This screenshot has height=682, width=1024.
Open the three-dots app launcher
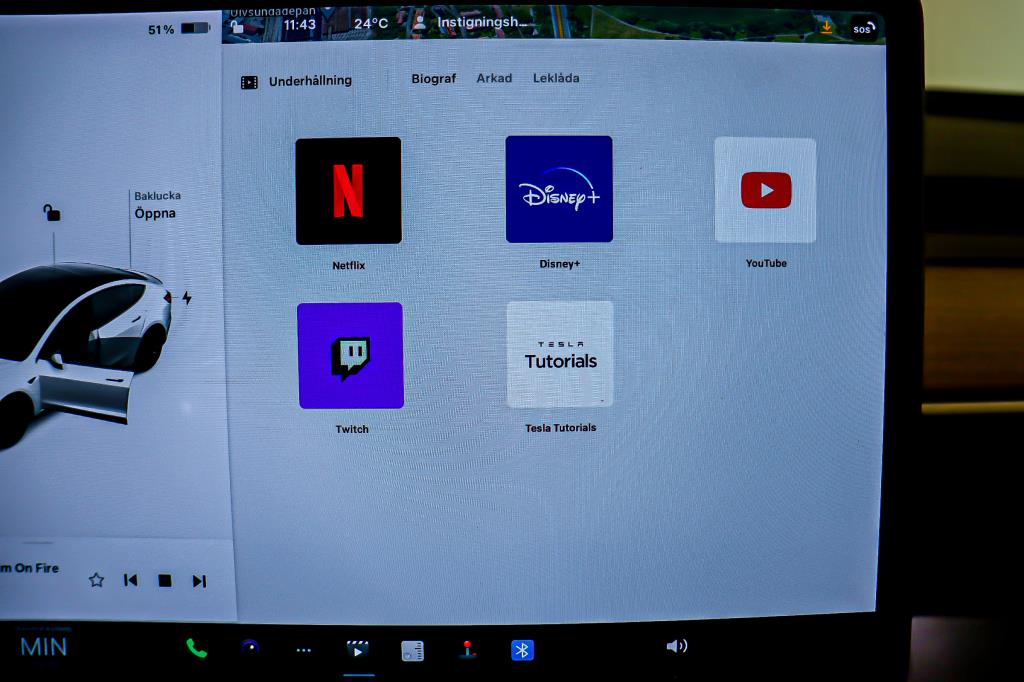[x=304, y=650]
